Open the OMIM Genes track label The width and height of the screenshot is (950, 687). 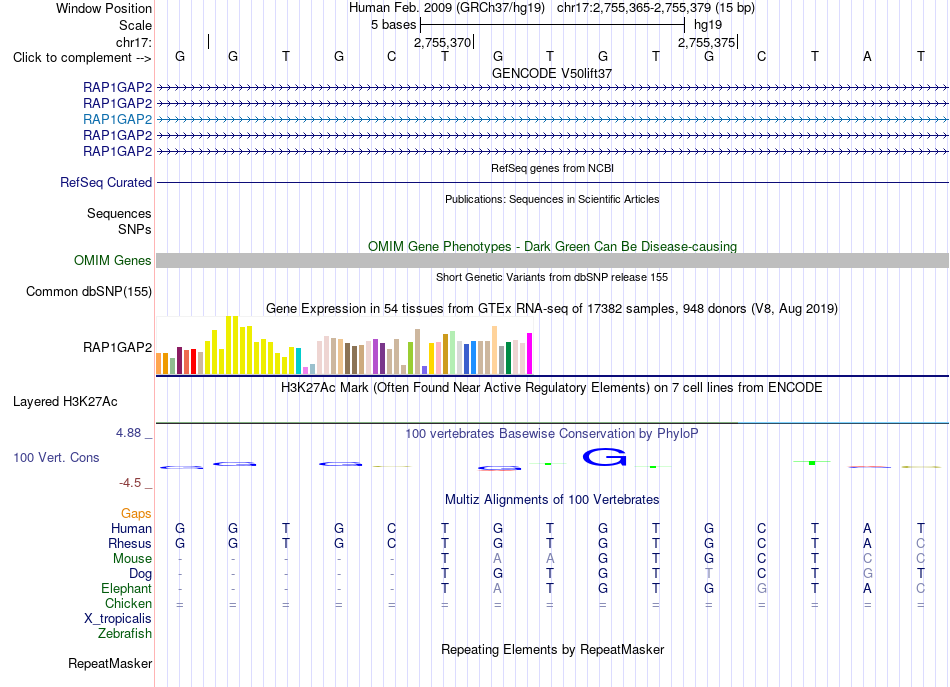[112, 261]
